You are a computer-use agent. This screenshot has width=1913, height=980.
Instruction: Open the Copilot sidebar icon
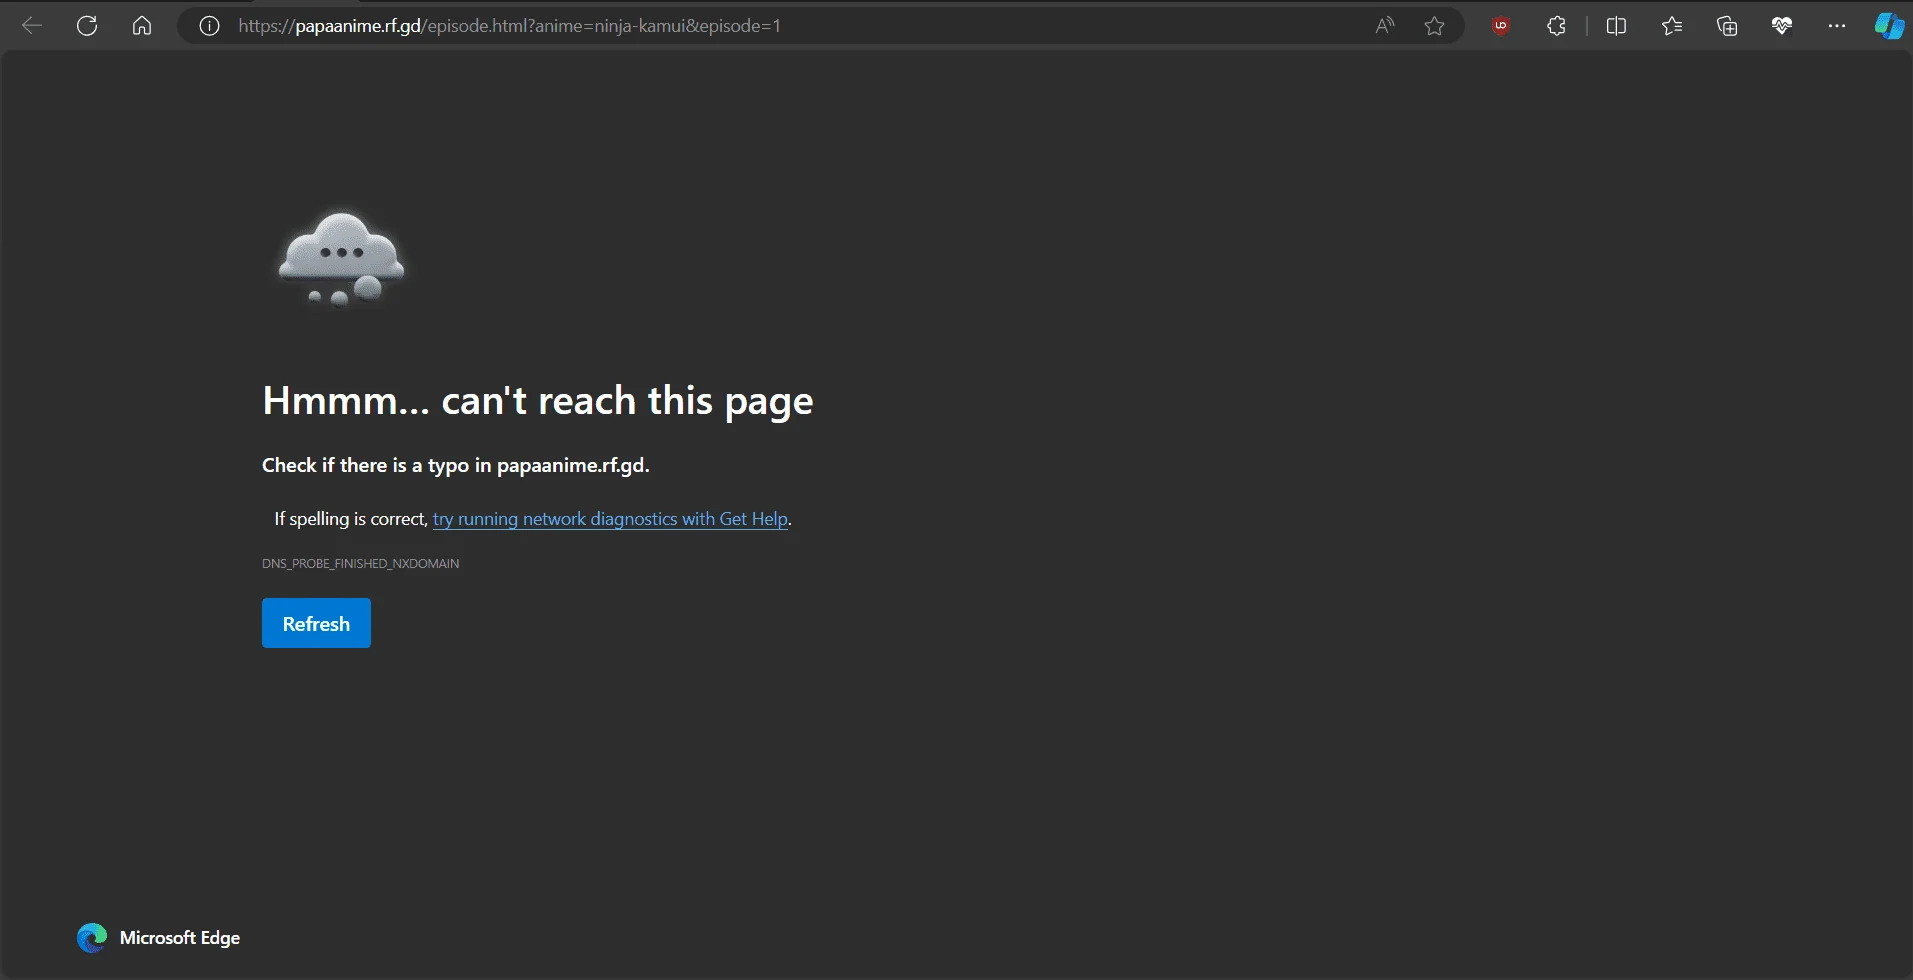[x=1889, y=26]
